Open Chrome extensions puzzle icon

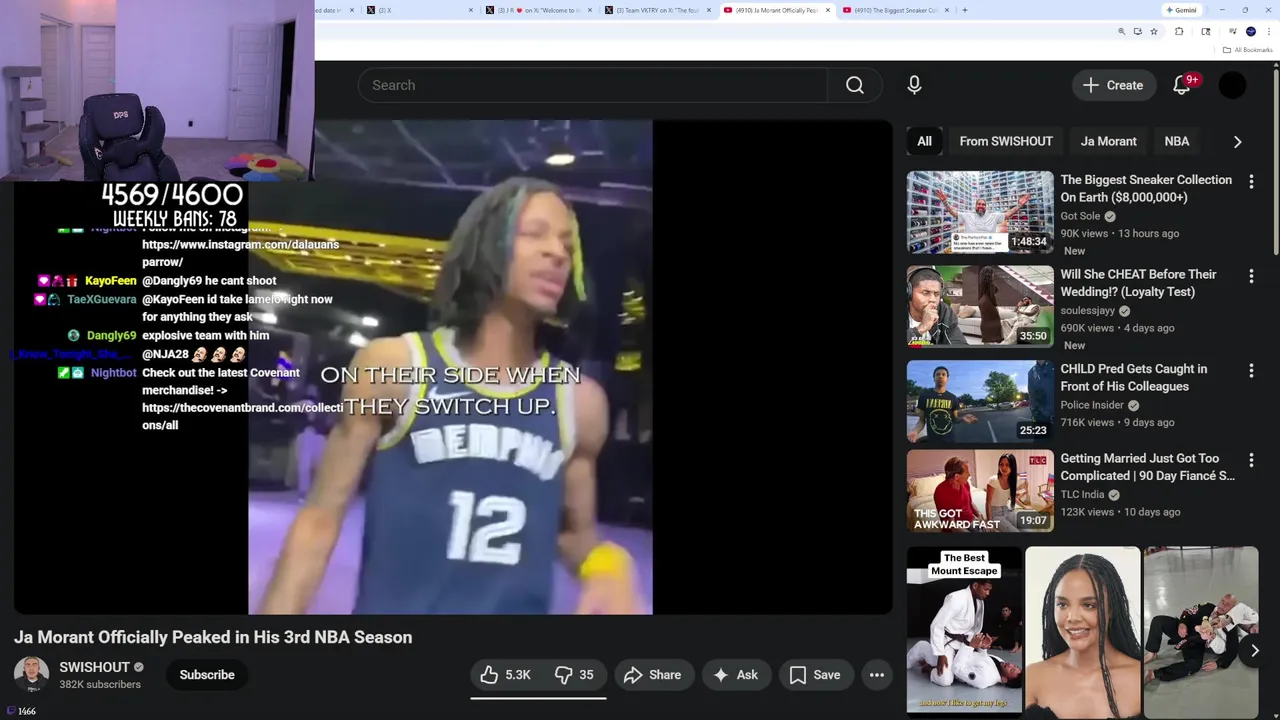coord(1179,32)
